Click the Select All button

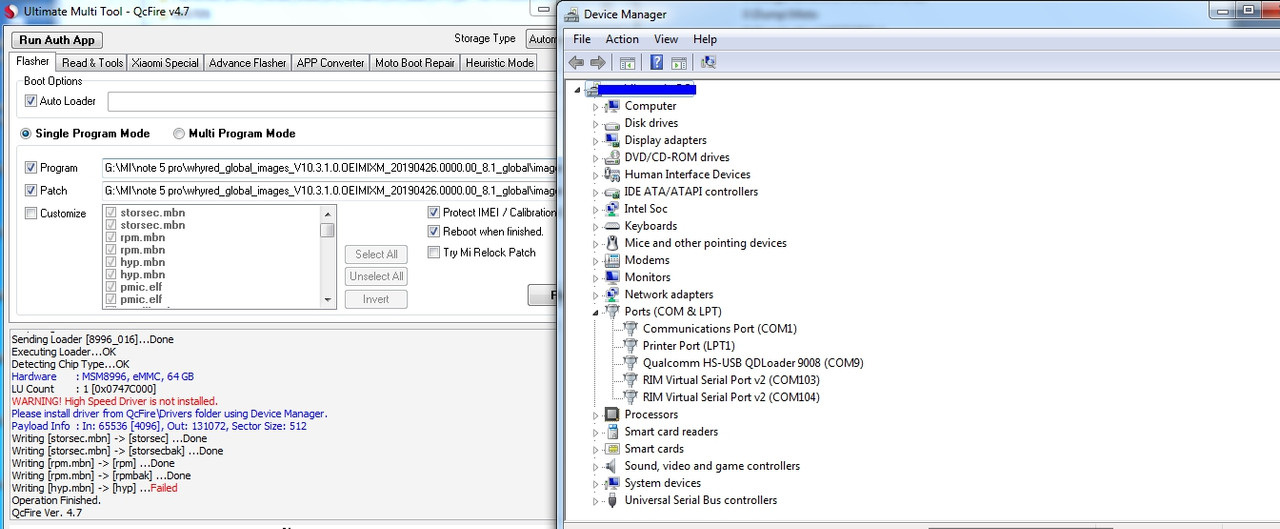[376, 254]
